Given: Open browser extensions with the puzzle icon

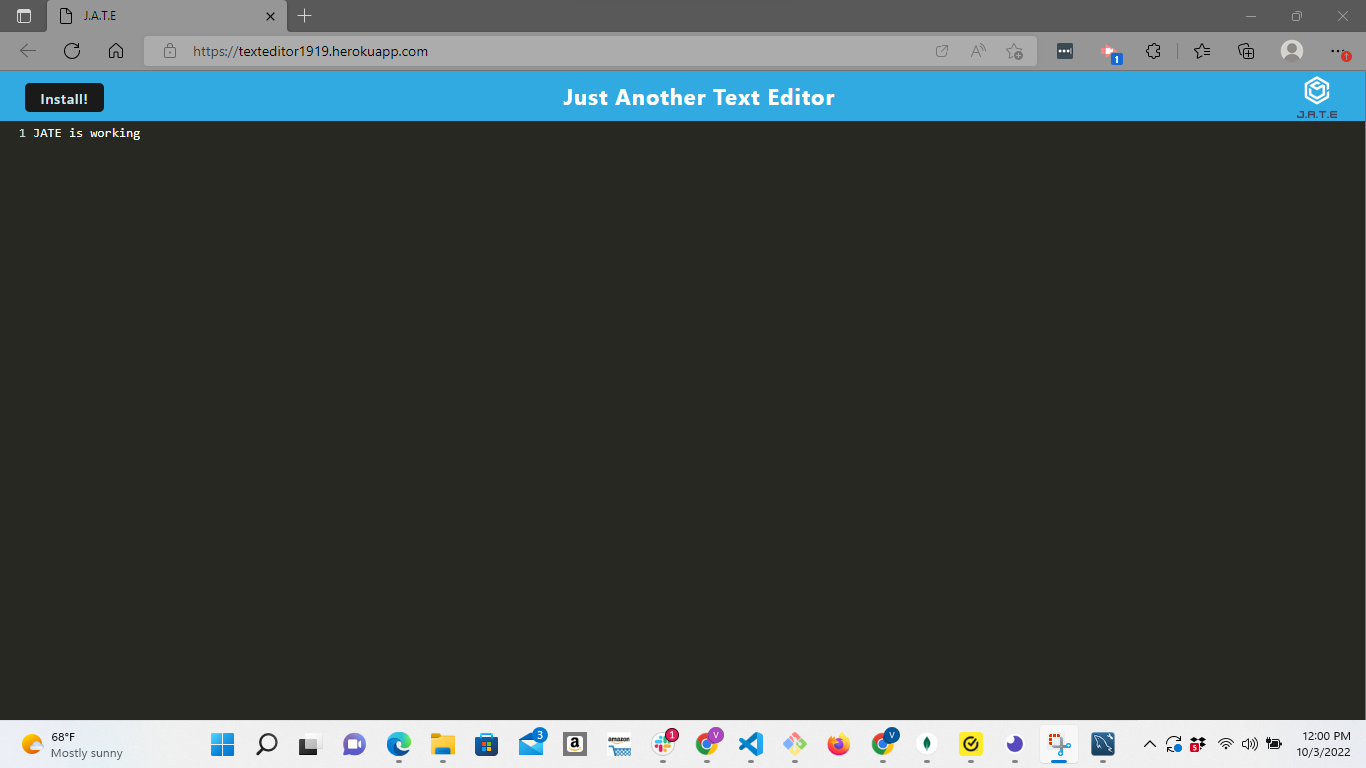Looking at the screenshot, I should pos(1153,51).
